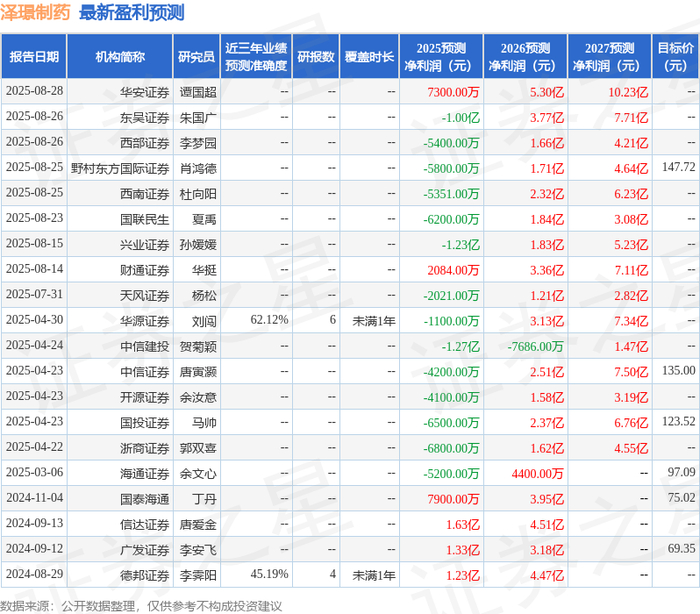Click researcher 余汝意
Image resolution: width=700 pixels, height=614 pixels.
198,397
